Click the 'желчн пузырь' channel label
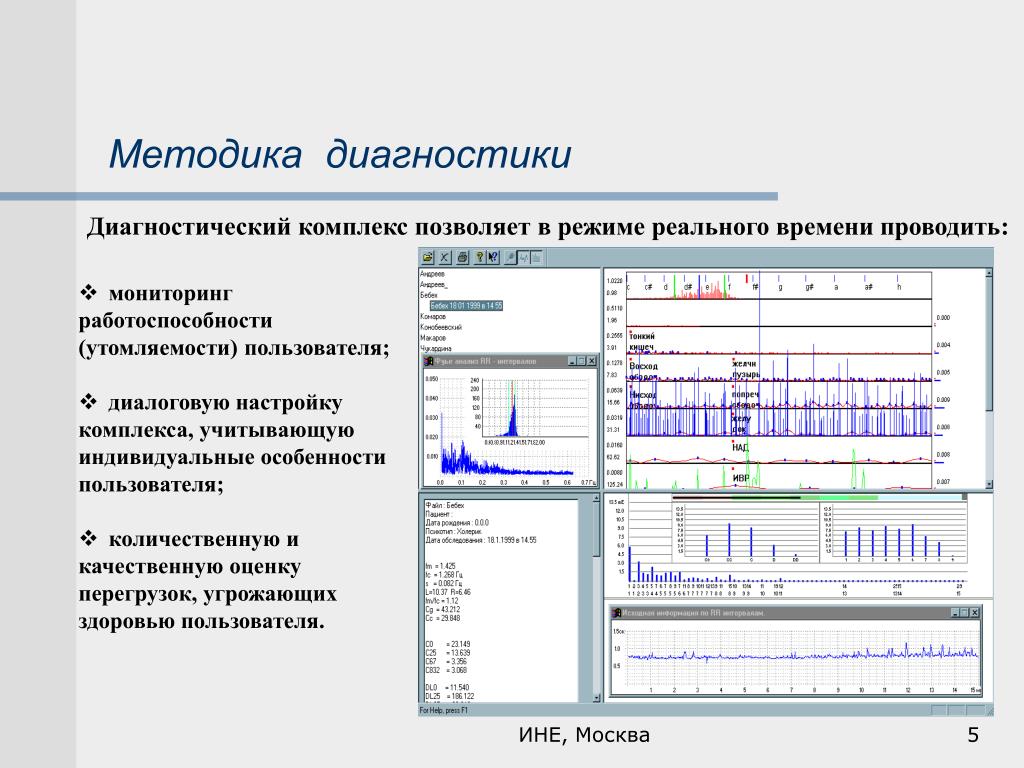 point(746,369)
